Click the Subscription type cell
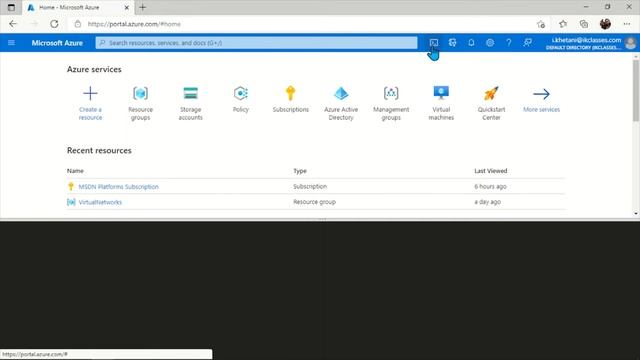Viewport: 640px width, 360px height. tap(310, 187)
